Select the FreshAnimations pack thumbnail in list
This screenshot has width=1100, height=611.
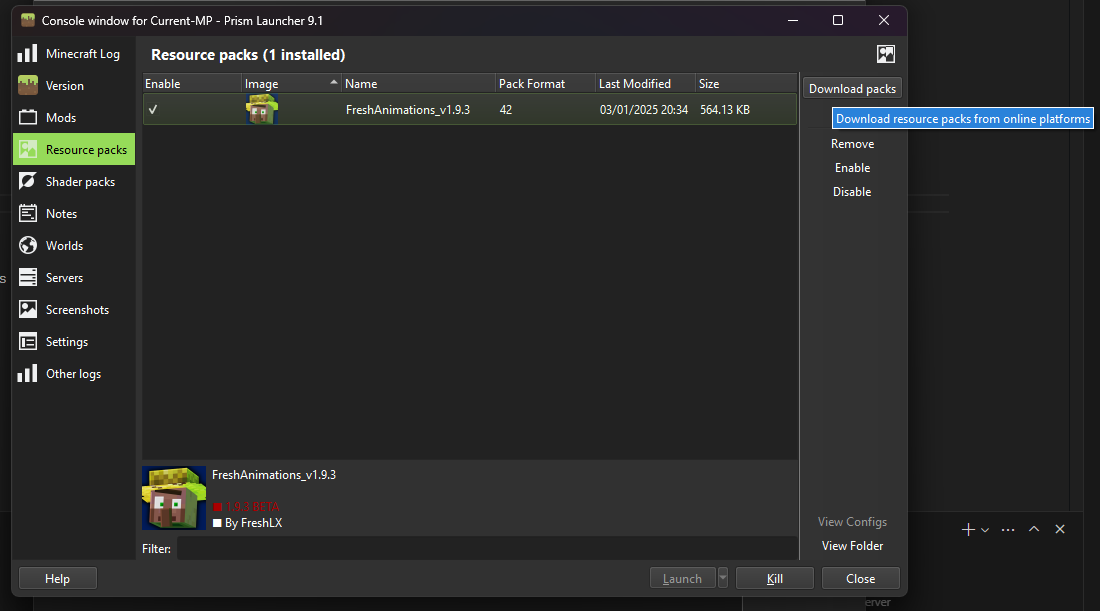pyautogui.click(x=262, y=110)
